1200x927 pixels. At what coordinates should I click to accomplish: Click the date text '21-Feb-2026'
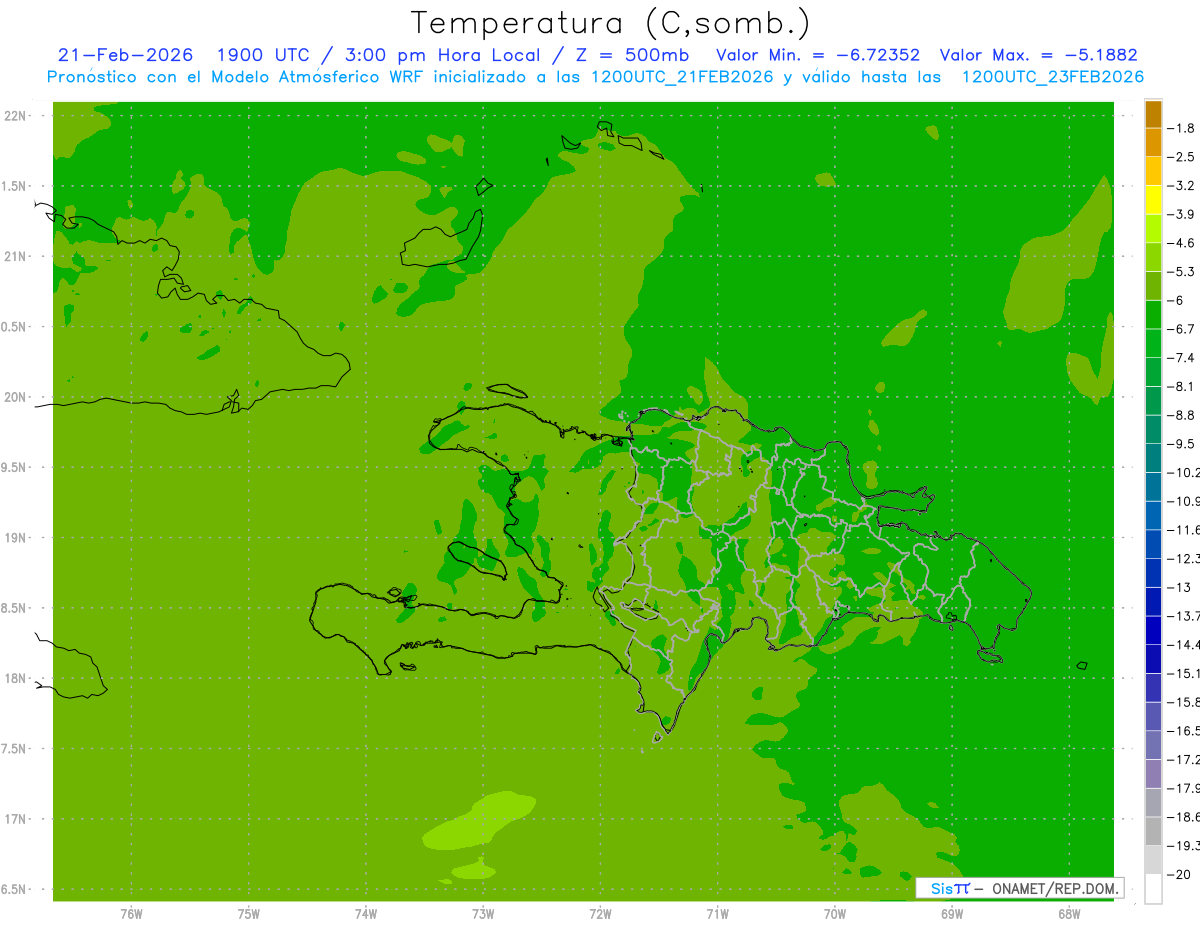tap(125, 55)
